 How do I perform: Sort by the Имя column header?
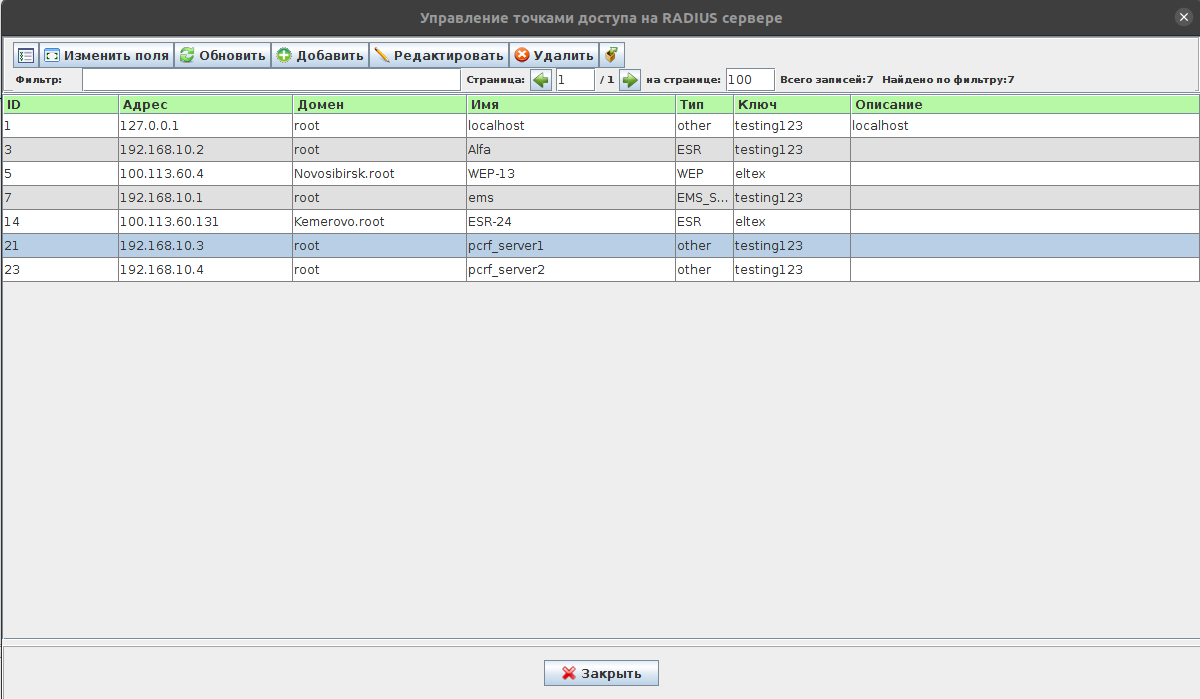[571, 104]
